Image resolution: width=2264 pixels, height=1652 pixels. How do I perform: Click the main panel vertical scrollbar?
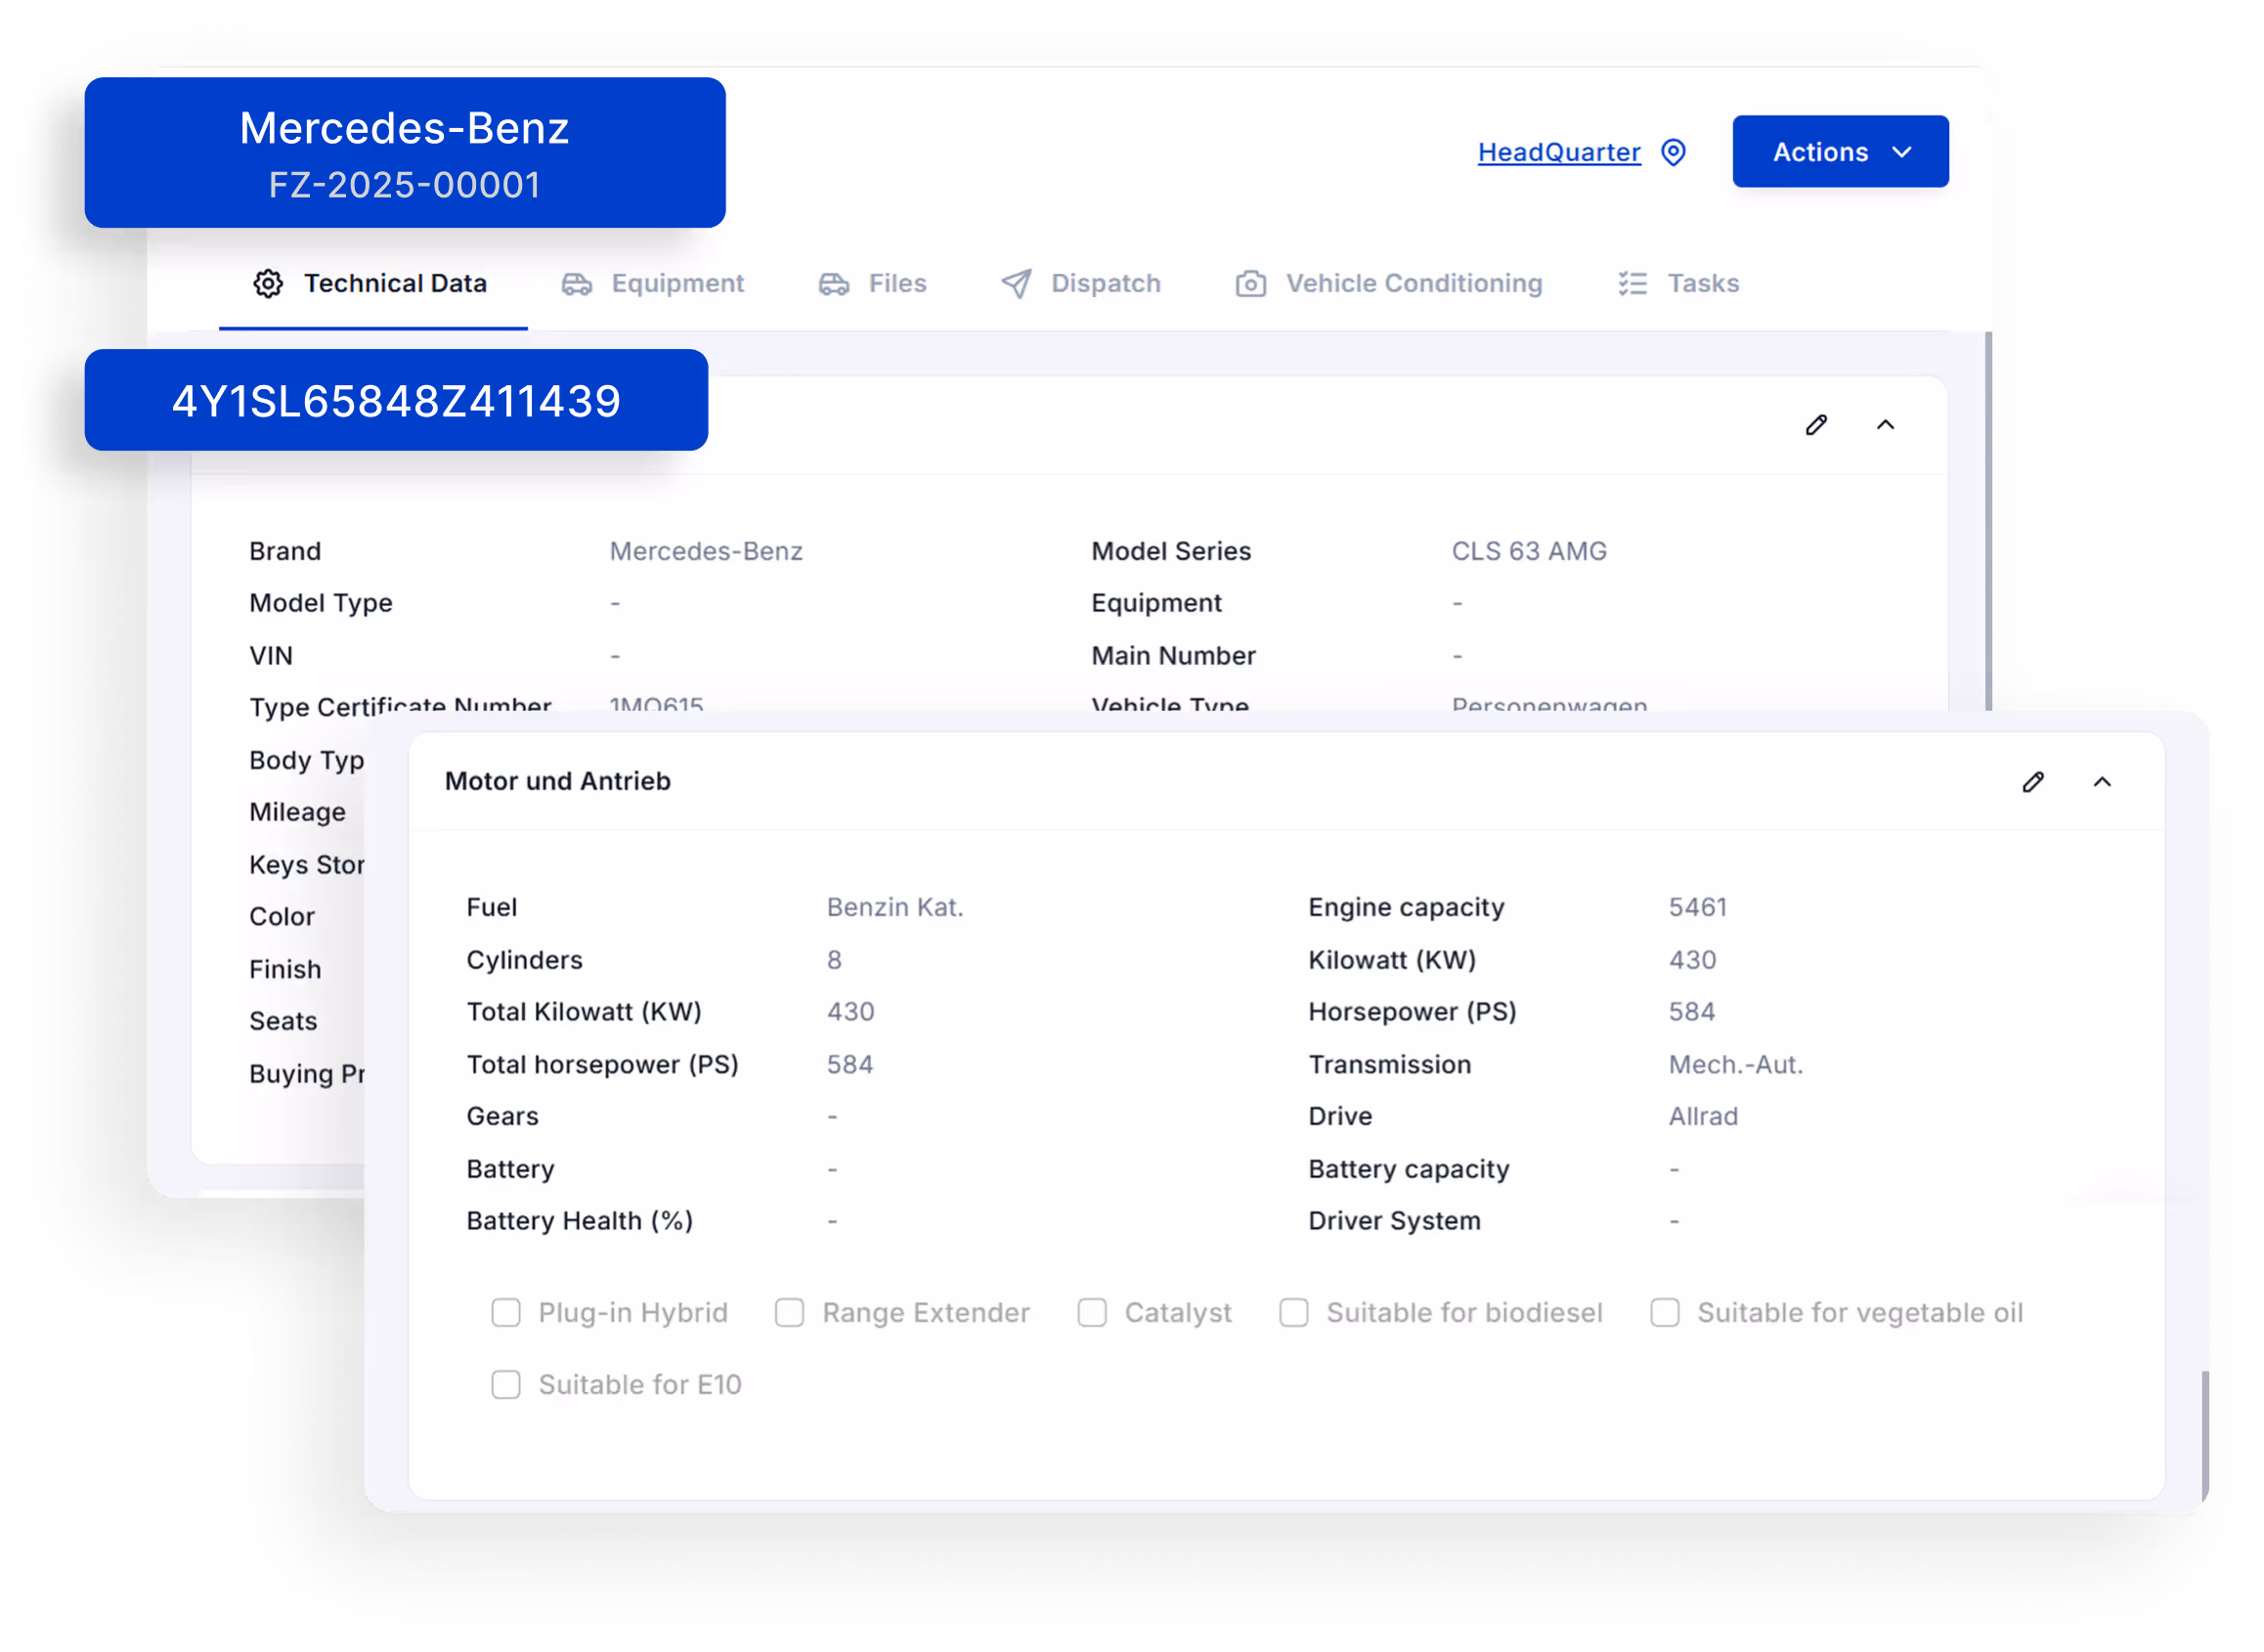[1988, 520]
